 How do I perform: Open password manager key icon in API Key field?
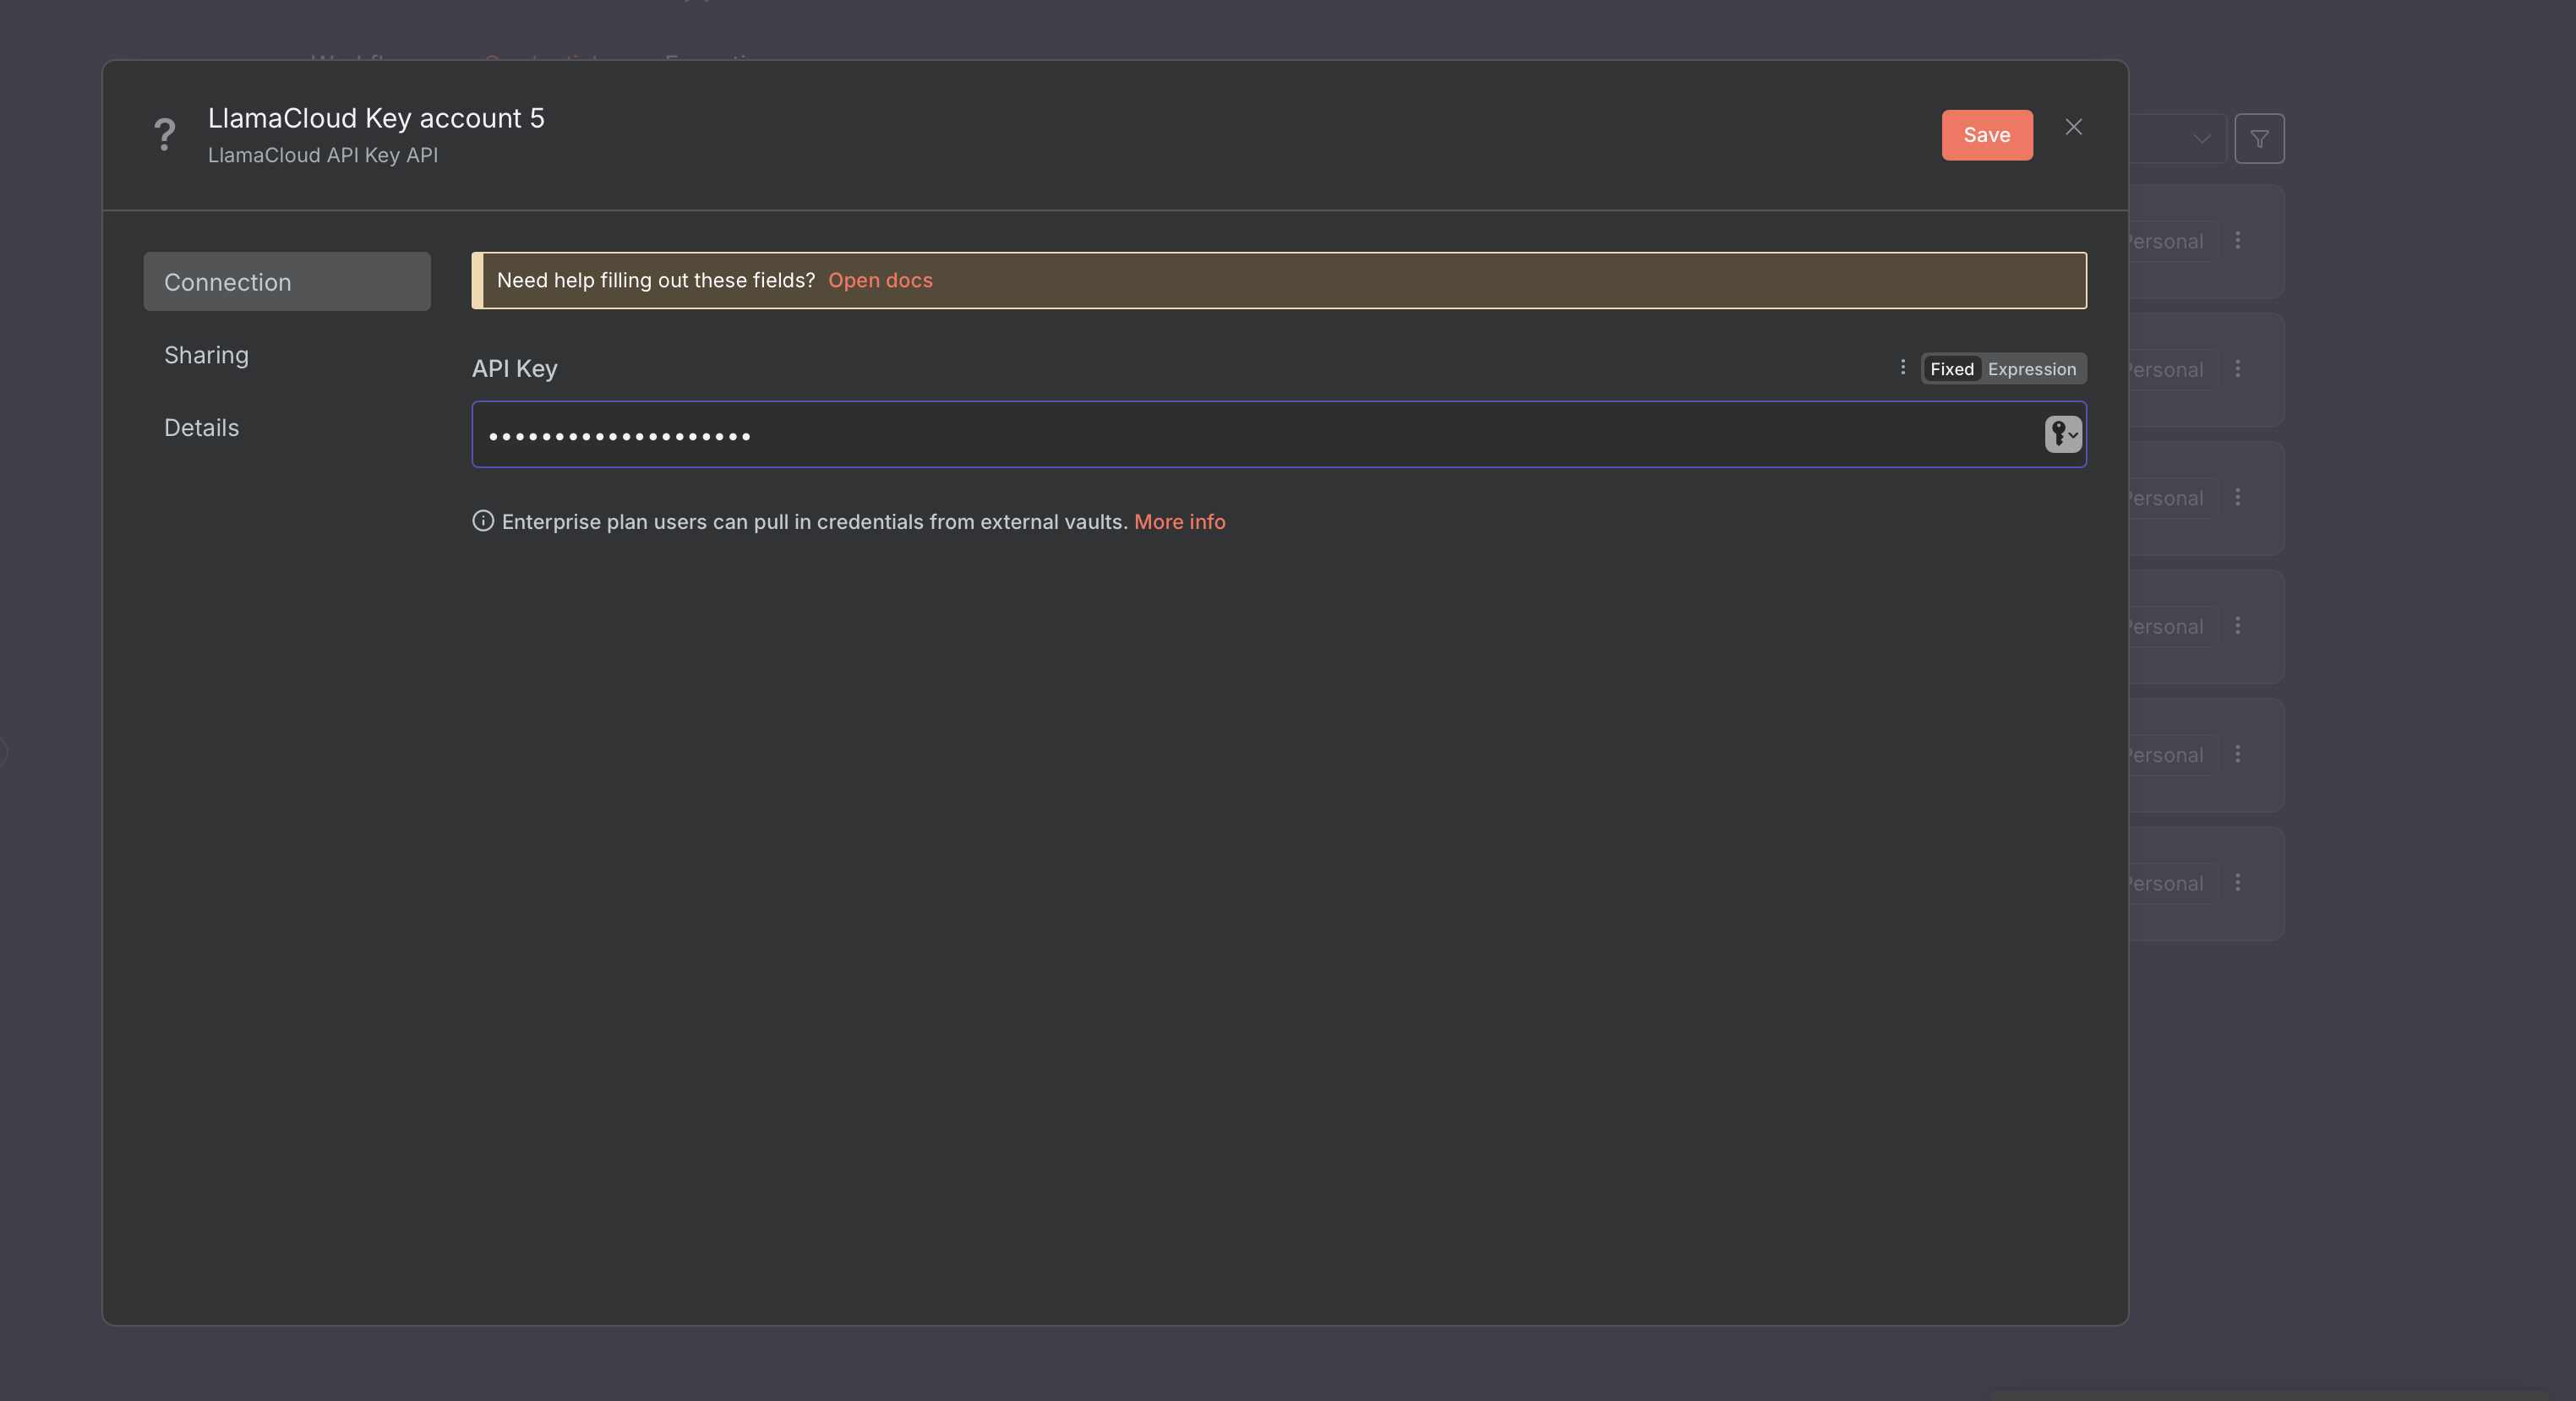tap(2062, 434)
